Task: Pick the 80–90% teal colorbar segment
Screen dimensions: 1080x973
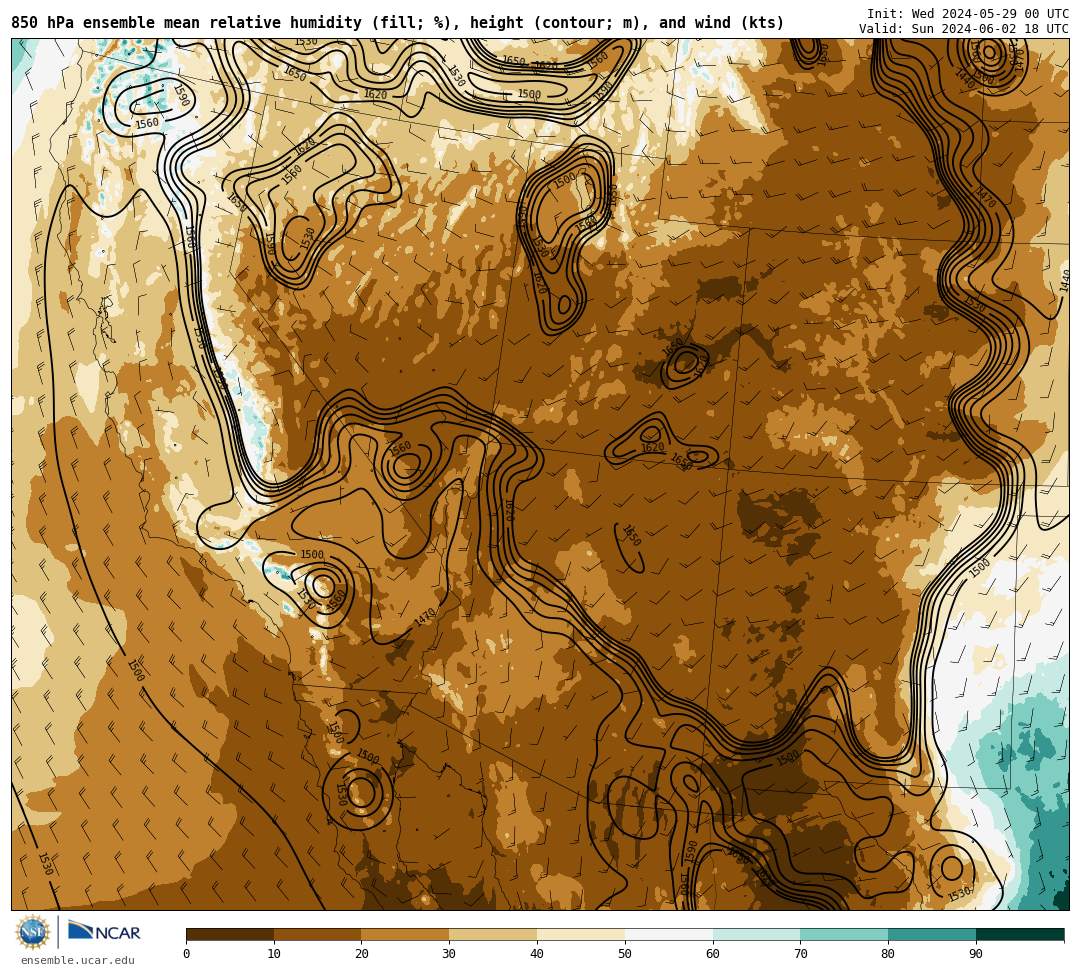Action: 932,934
